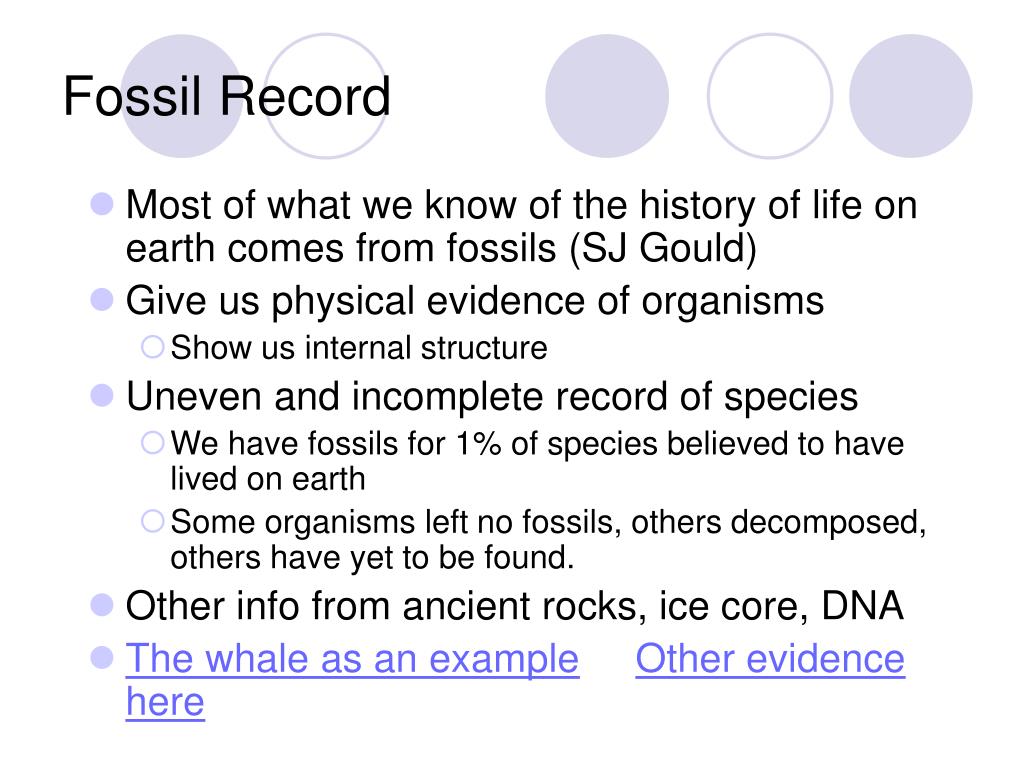1024x768 pixels.
Task: Select bullet beside 'Give us physical evidence'
Action: tap(102, 300)
